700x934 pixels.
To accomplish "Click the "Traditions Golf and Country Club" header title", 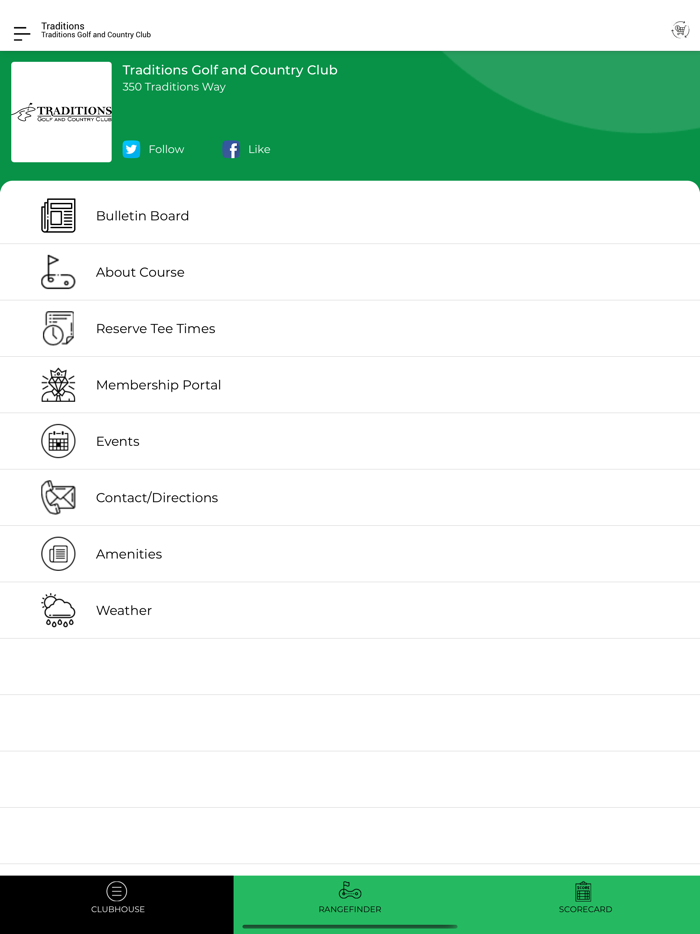I will tap(230, 70).
